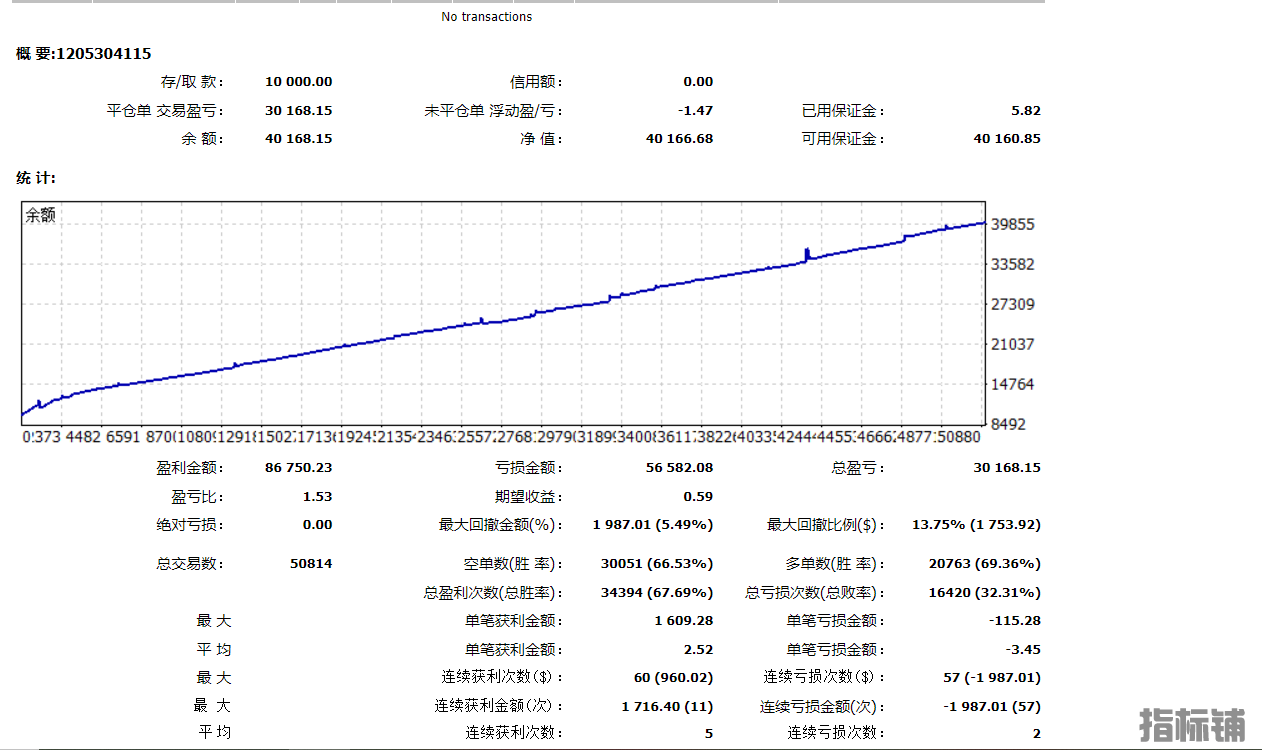Image resolution: width=1262 pixels, height=750 pixels.
Task: Select consecutive loss value -1 987.01 (57)
Action: pyautogui.click(x=992, y=706)
